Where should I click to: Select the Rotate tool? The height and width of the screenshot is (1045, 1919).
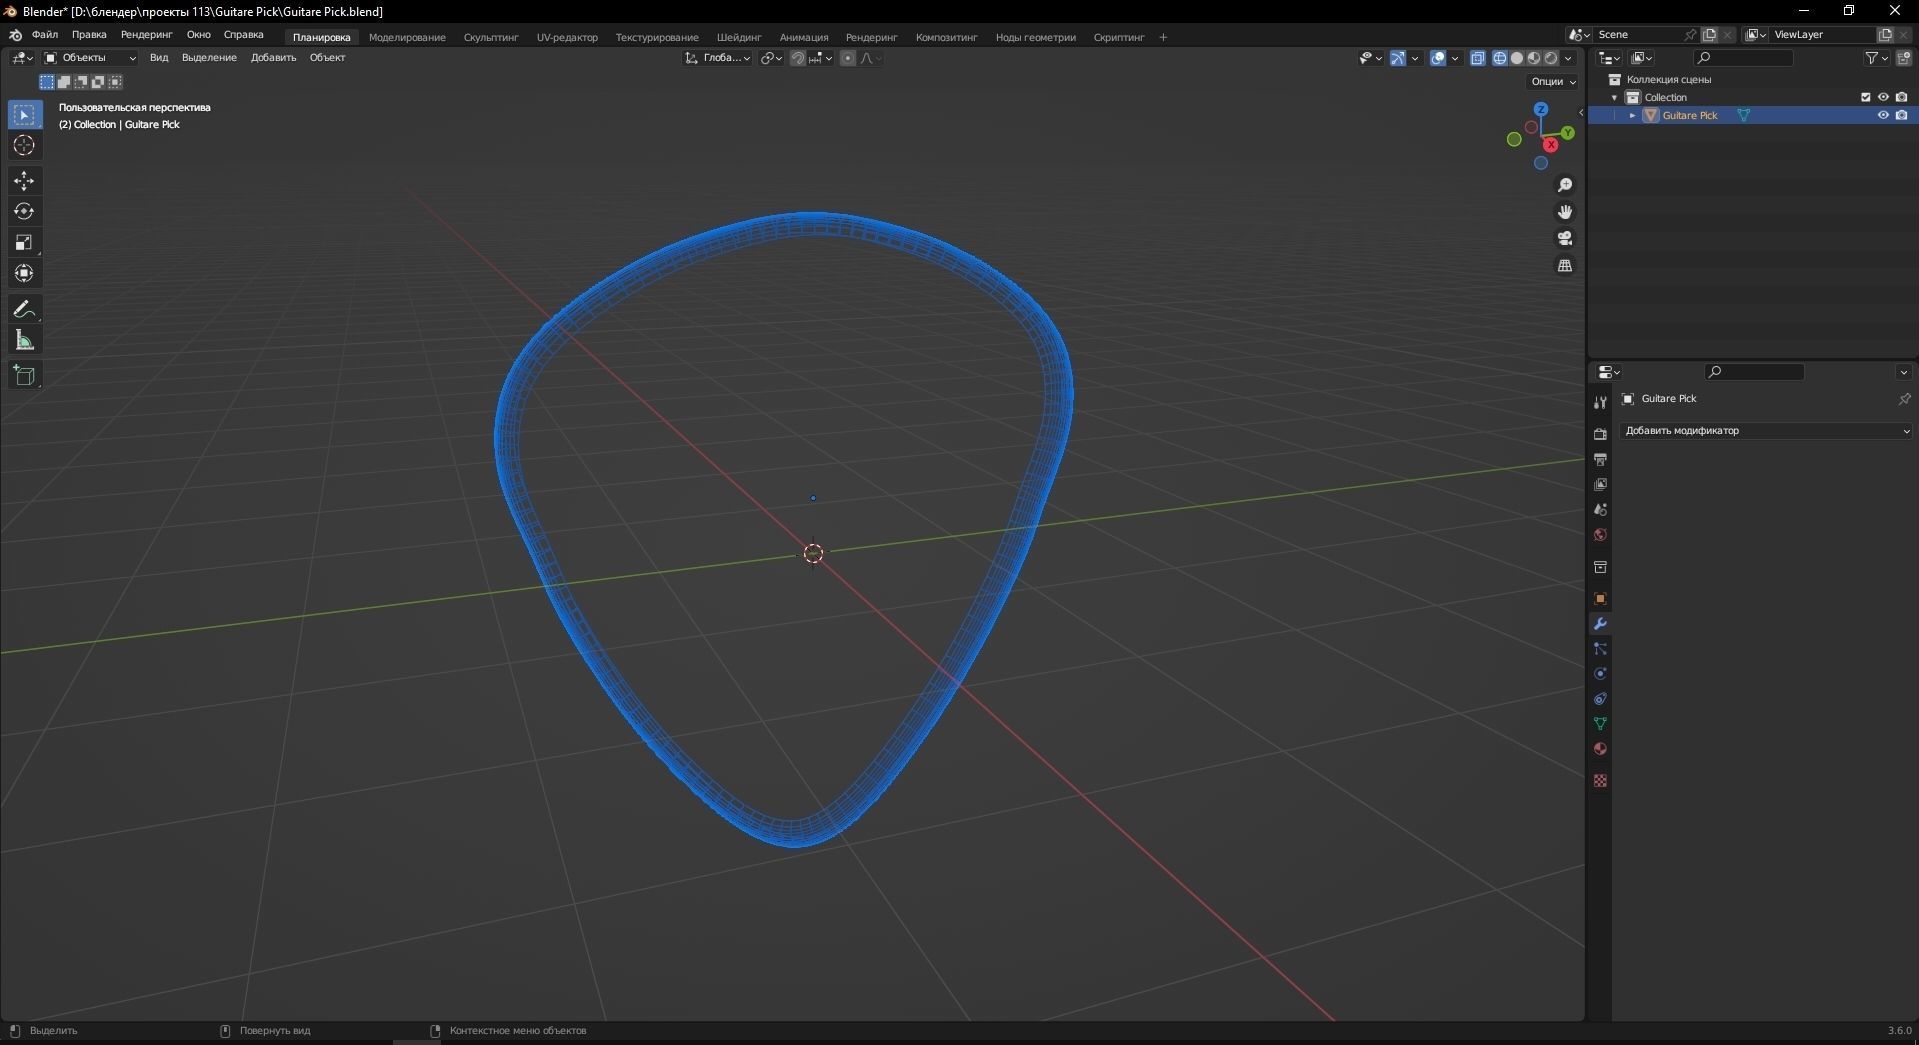pos(24,212)
